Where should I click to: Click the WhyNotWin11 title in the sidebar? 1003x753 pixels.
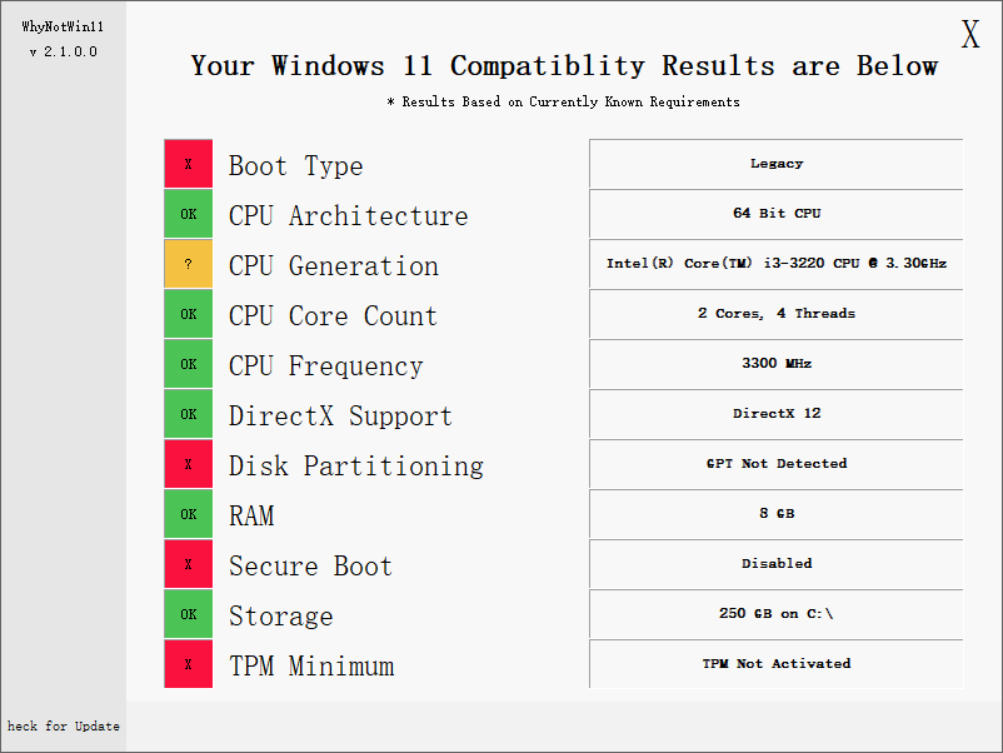coord(62,27)
